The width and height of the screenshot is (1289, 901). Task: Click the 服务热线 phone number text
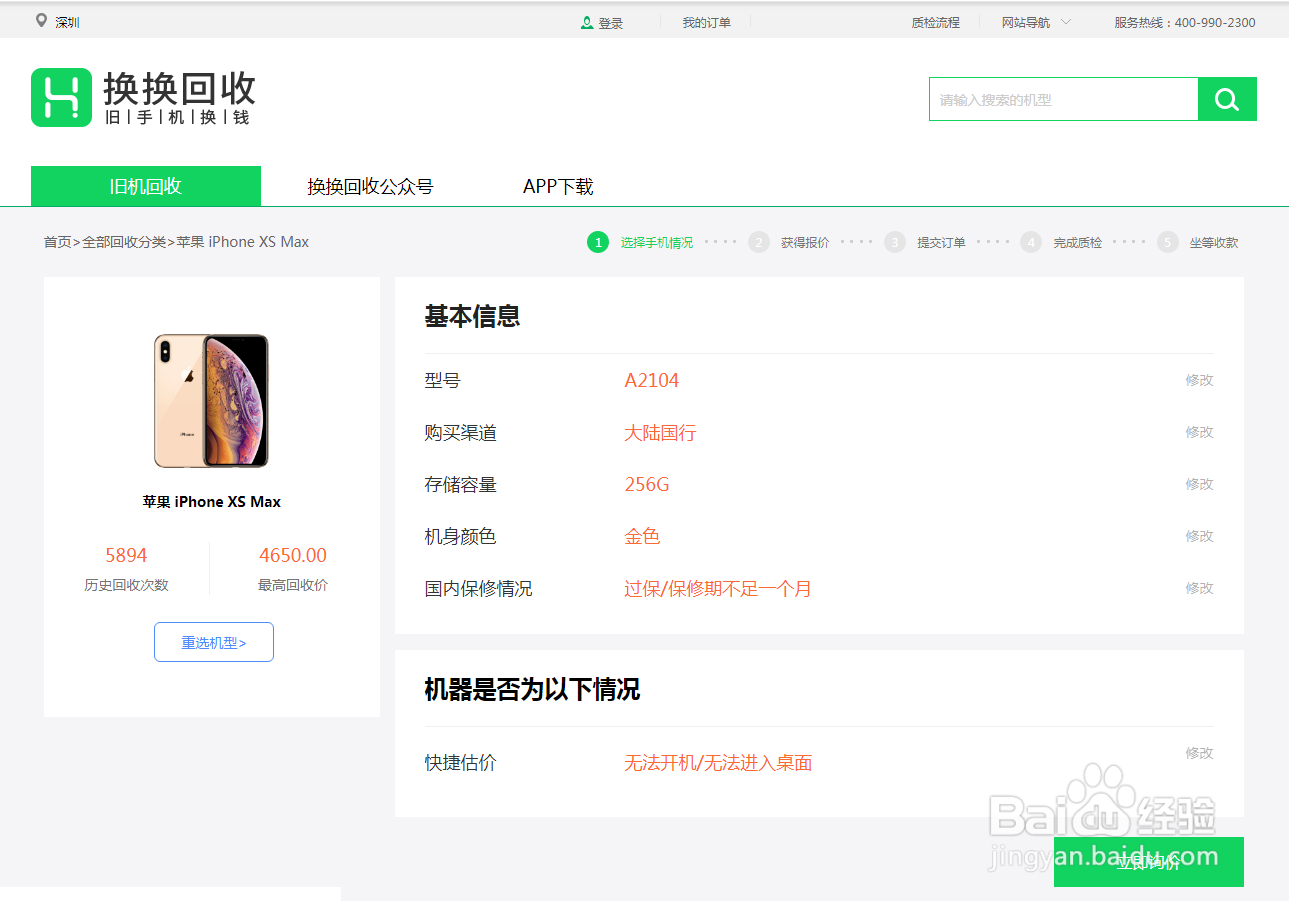[1185, 22]
